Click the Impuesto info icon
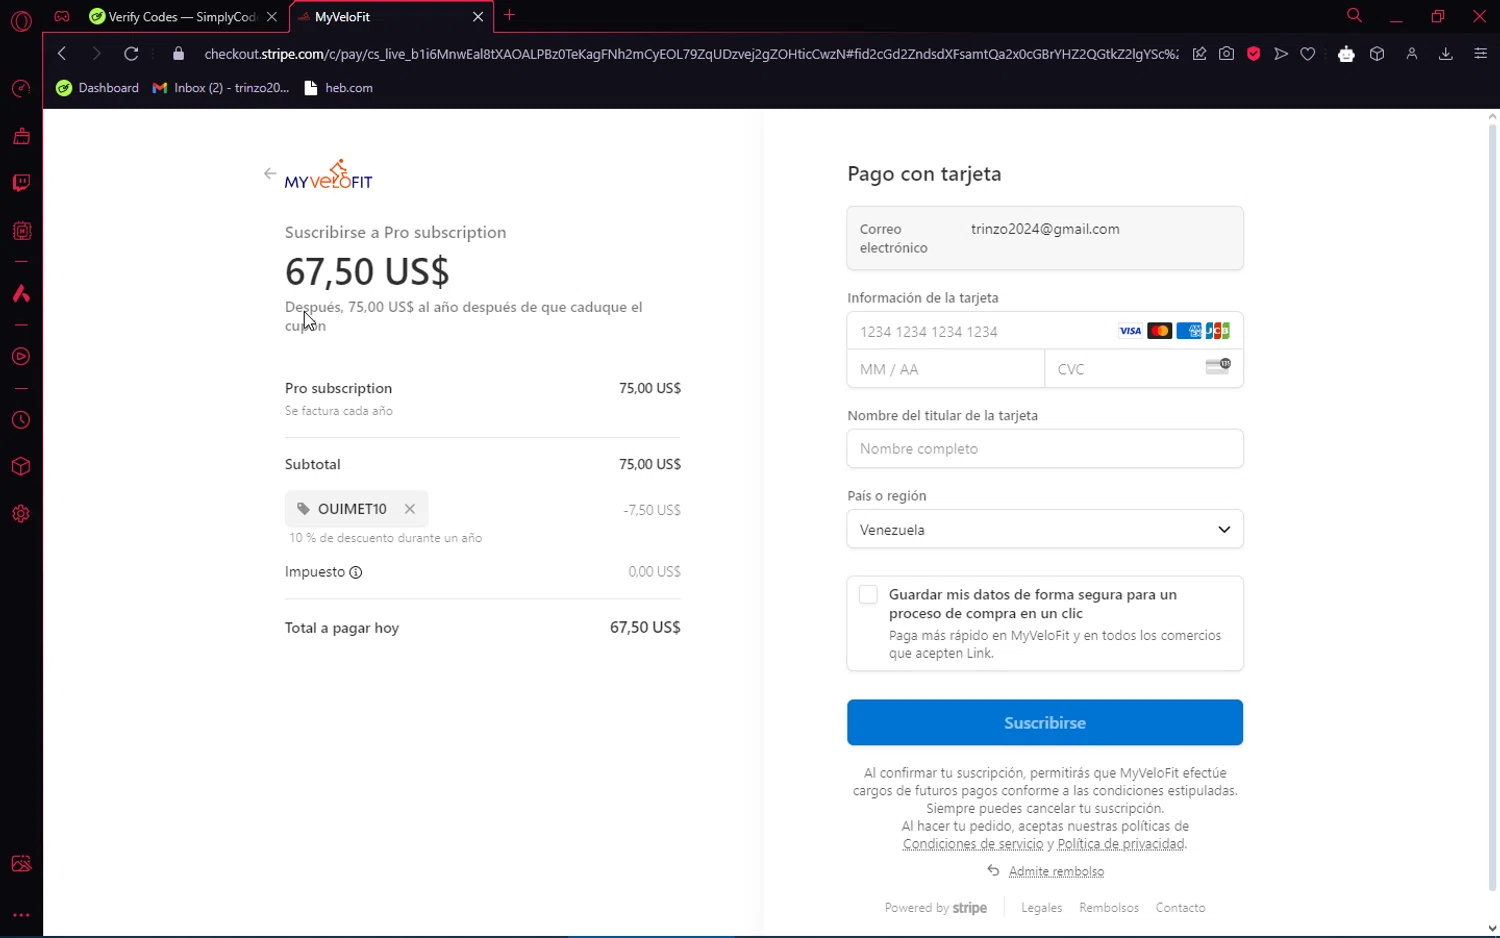 pyautogui.click(x=355, y=572)
